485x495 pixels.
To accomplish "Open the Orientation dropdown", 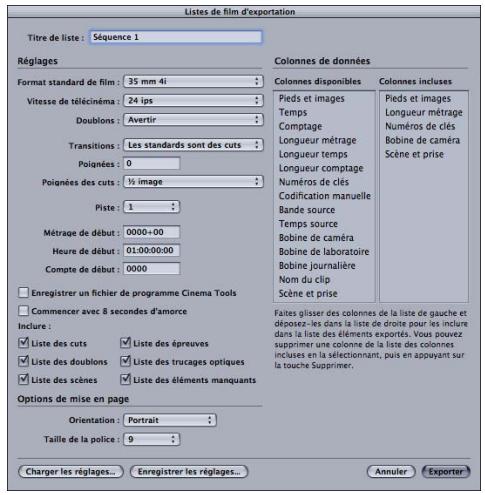I will coord(170,420).
